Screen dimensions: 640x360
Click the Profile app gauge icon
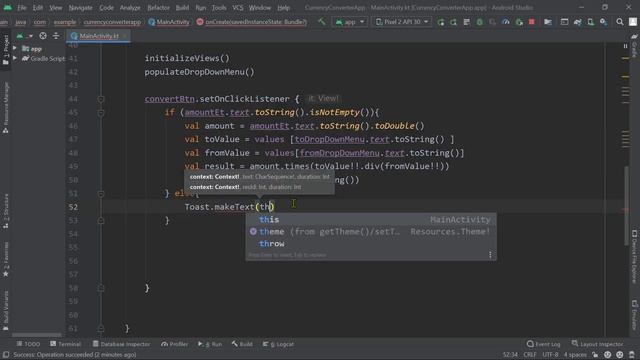pyautogui.click(x=506, y=22)
